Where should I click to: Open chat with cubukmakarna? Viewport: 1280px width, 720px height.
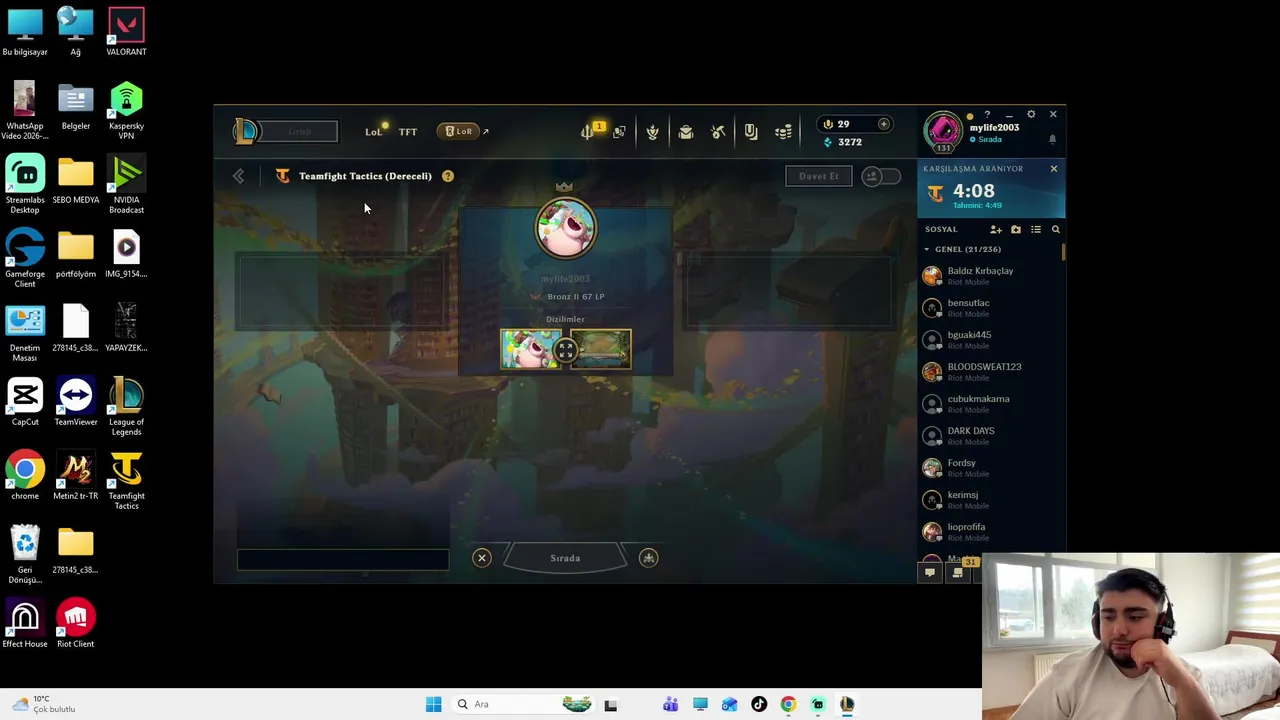coord(990,403)
